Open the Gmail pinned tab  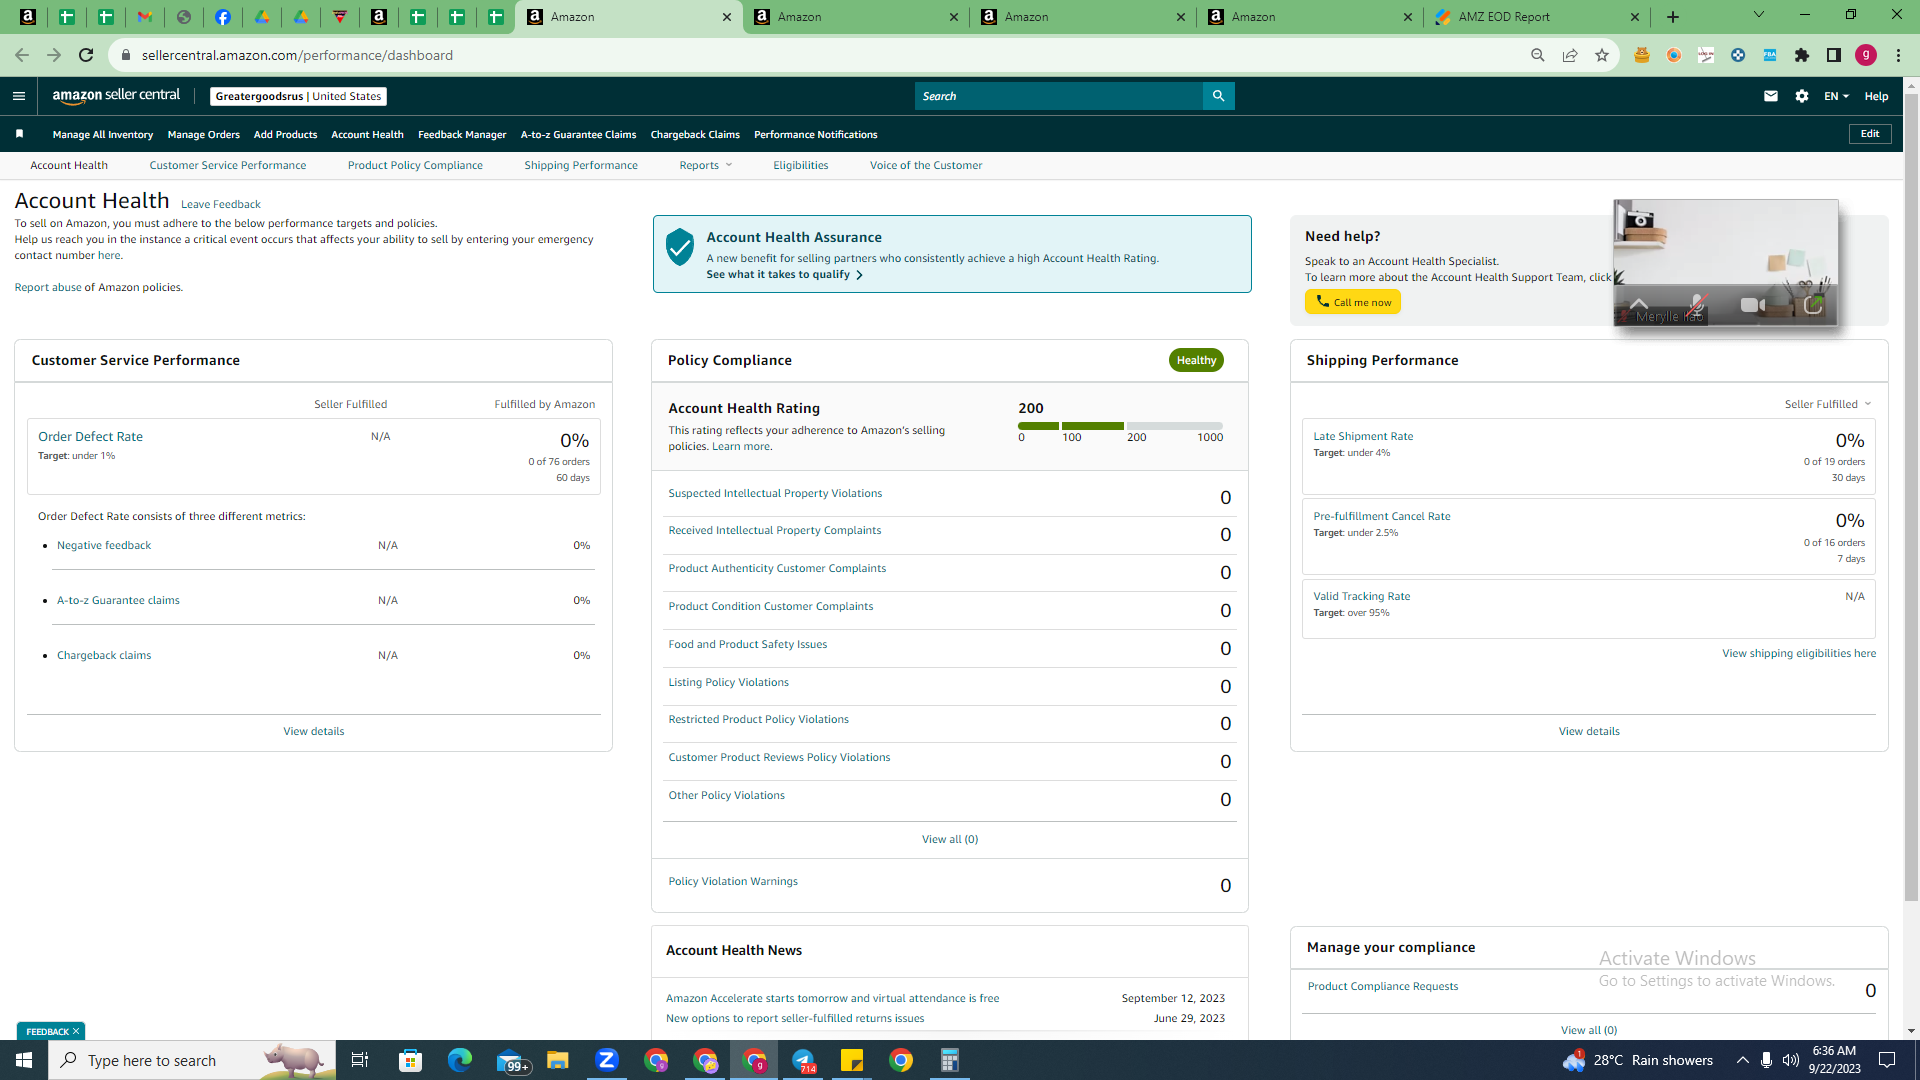(145, 17)
